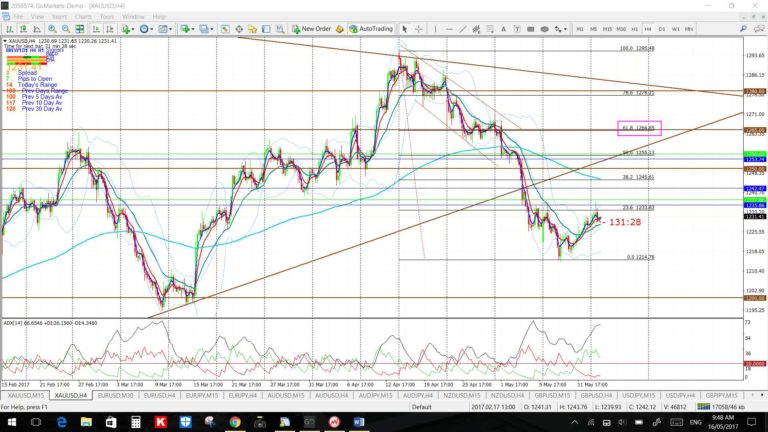Switch to D1 timeframe
The height and width of the screenshot is (432, 768).
(662, 29)
